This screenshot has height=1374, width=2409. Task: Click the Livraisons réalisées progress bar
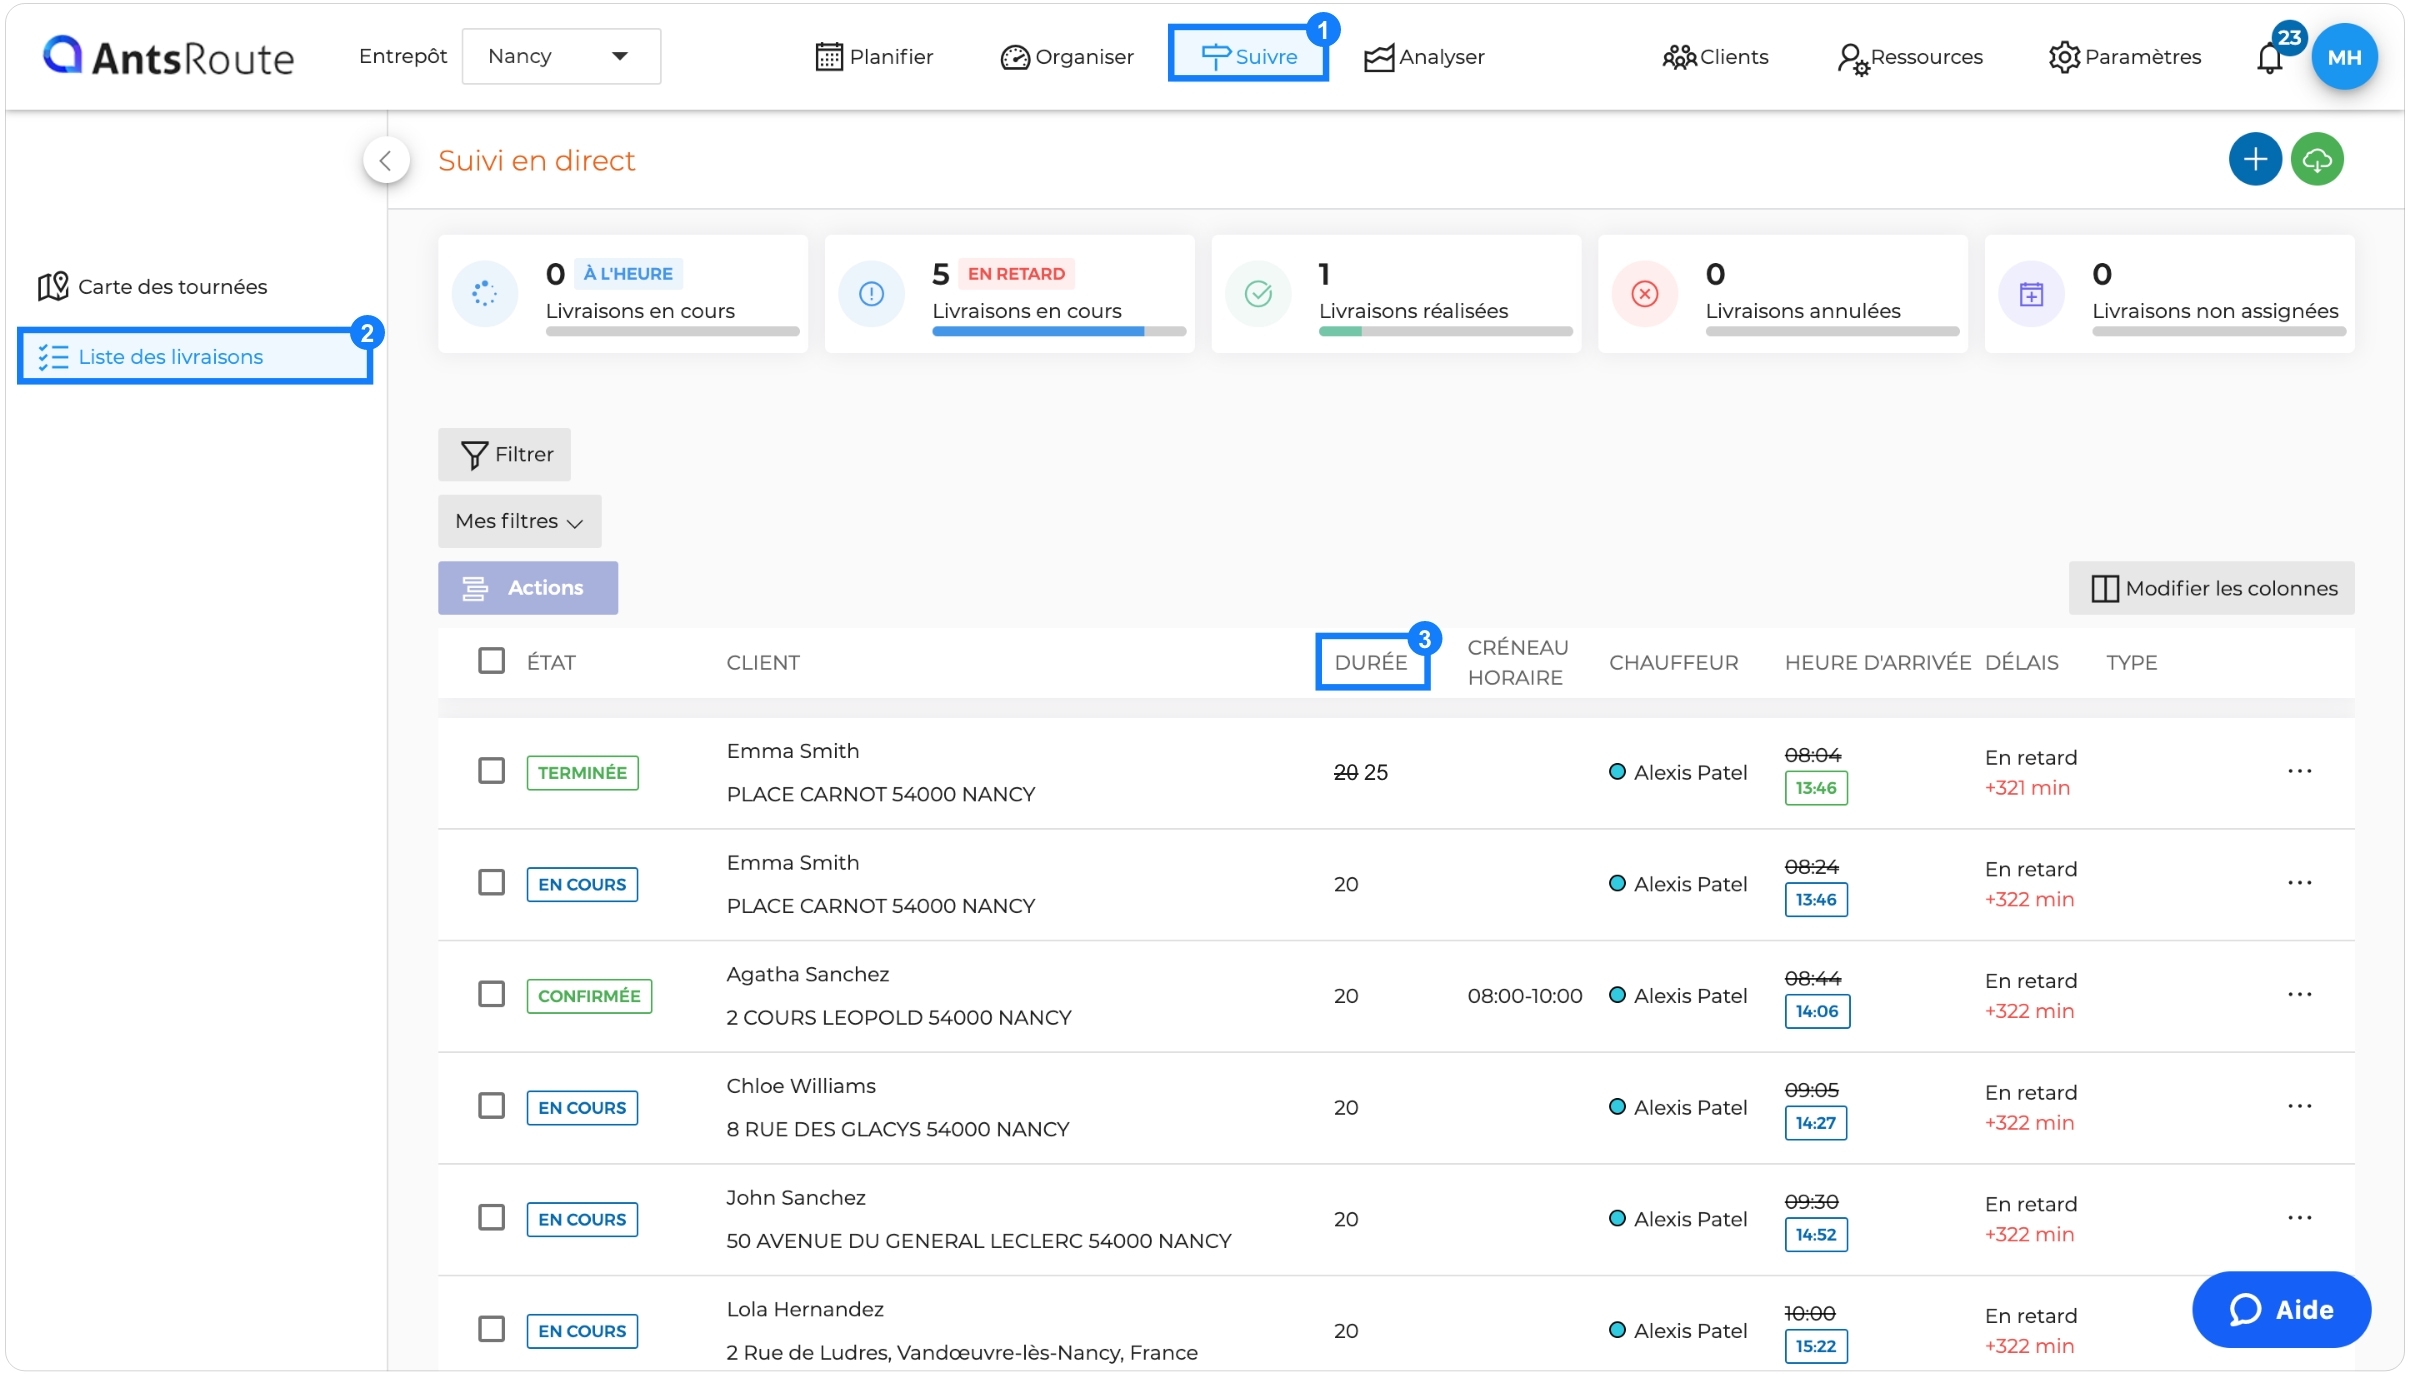click(1445, 331)
